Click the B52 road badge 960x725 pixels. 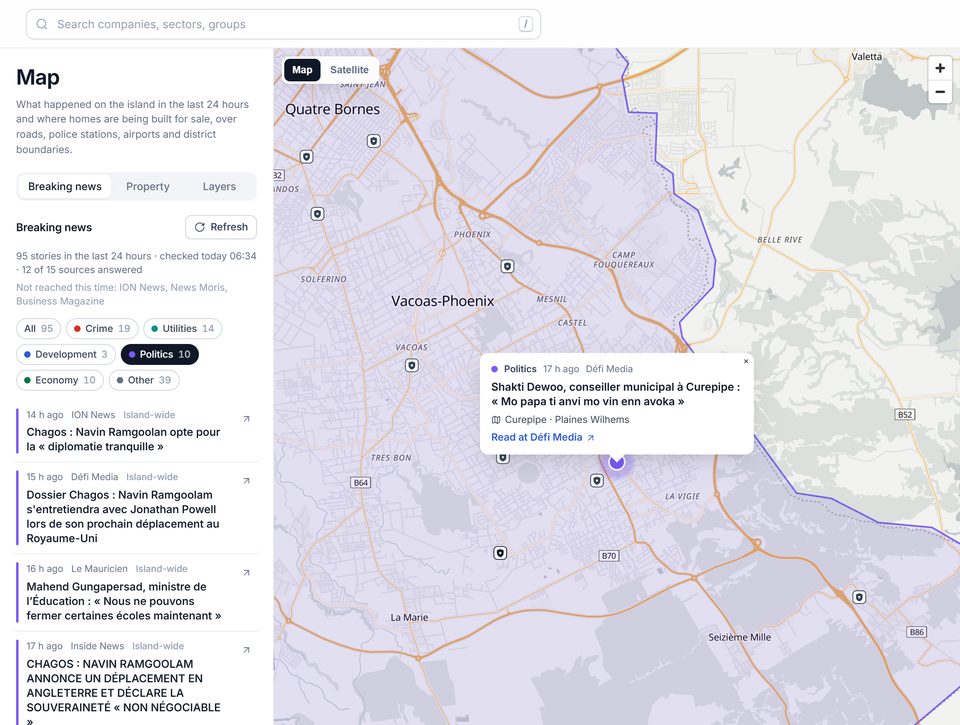point(905,415)
